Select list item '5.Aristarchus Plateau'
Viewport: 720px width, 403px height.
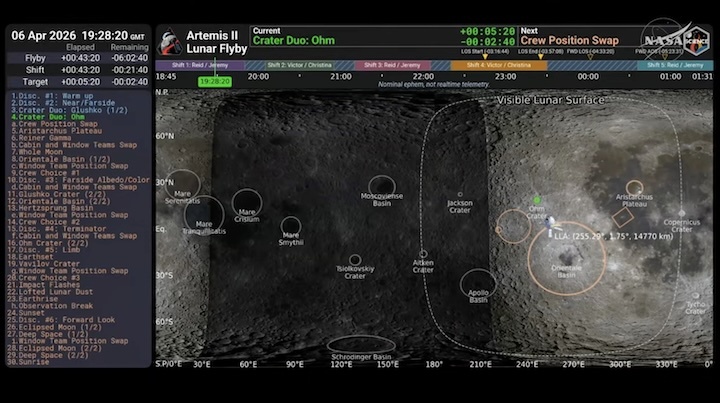tap(56, 131)
